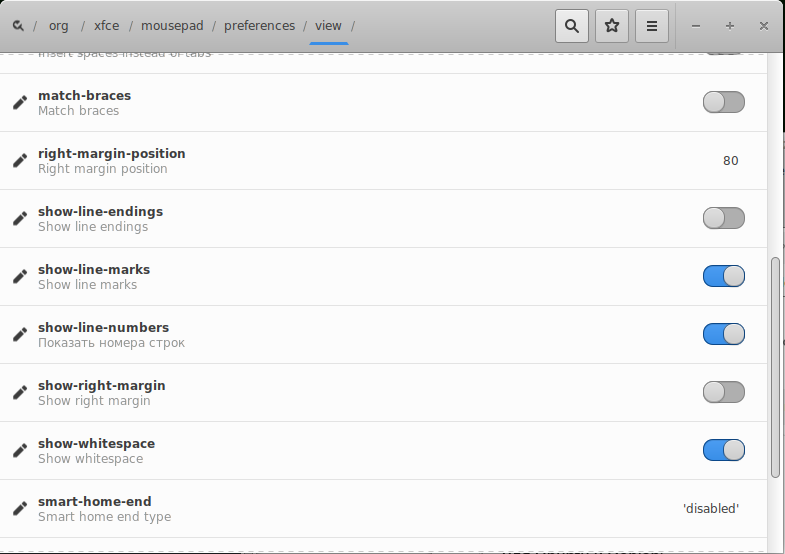Open the hamburger menu button
This screenshot has height=554, width=785.
pyautogui.click(x=652, y=26)
